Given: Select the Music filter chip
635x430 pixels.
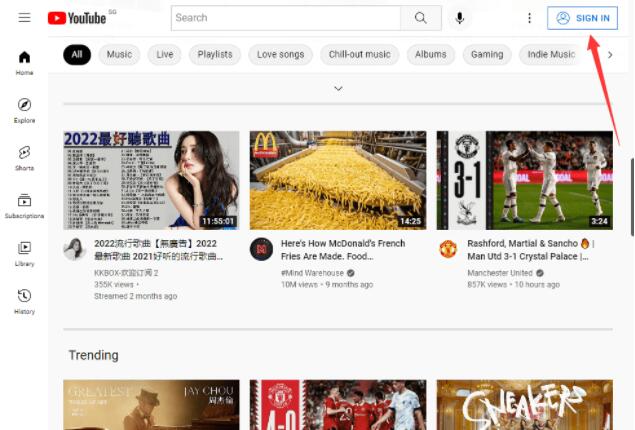Looking at the screenshot, I should pyautogui.click(x=119, y=55).
